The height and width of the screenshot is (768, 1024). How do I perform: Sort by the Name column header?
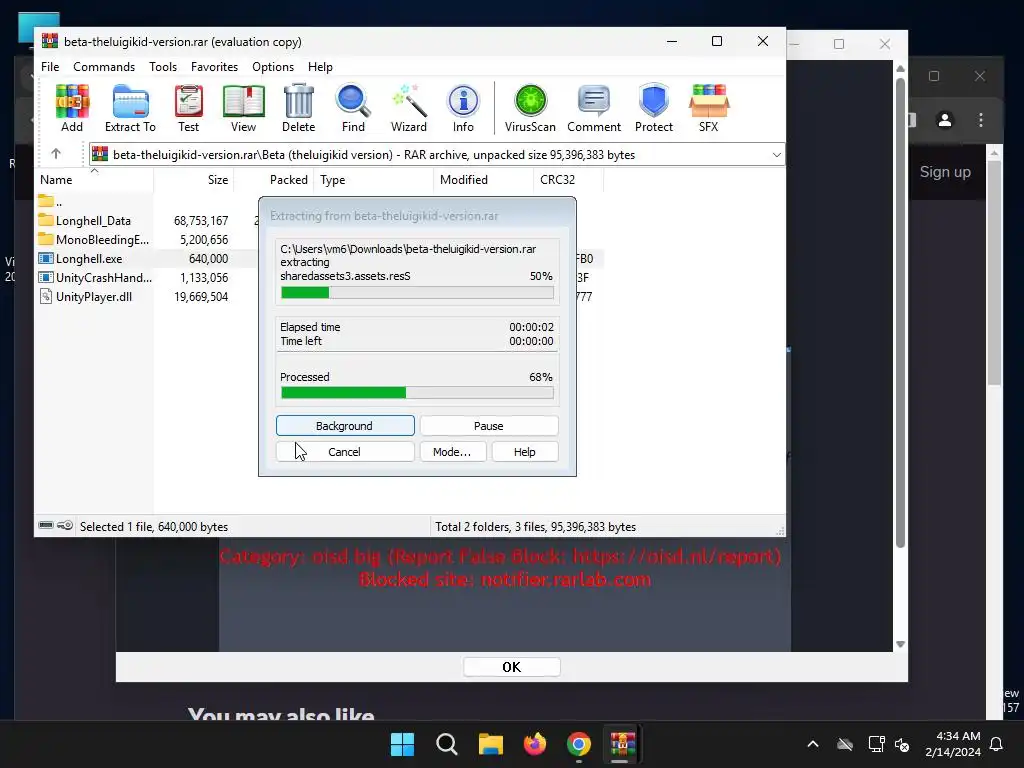(x=94, y=180)
